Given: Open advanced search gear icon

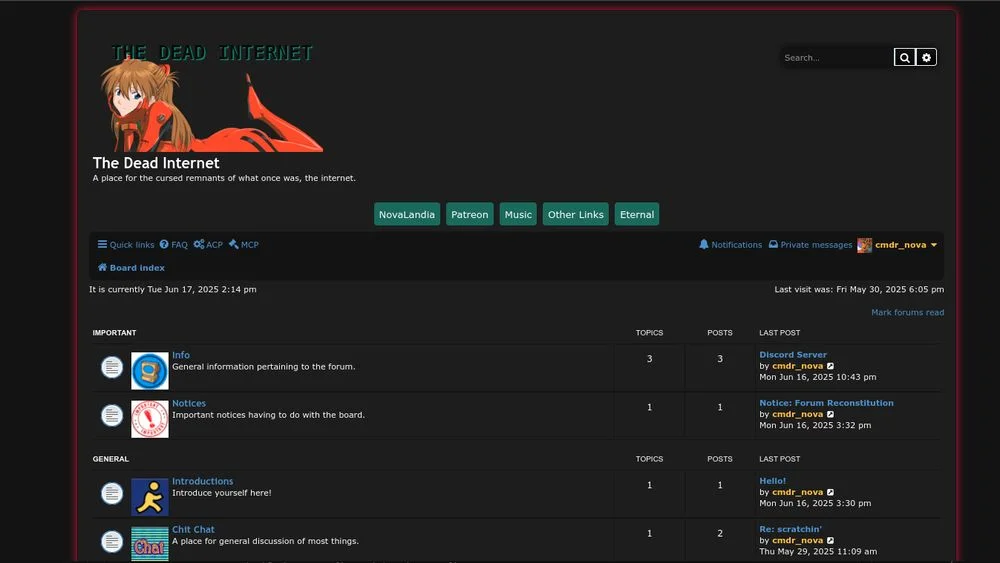Looking at the screenshot, I should (x=926, y=58).
